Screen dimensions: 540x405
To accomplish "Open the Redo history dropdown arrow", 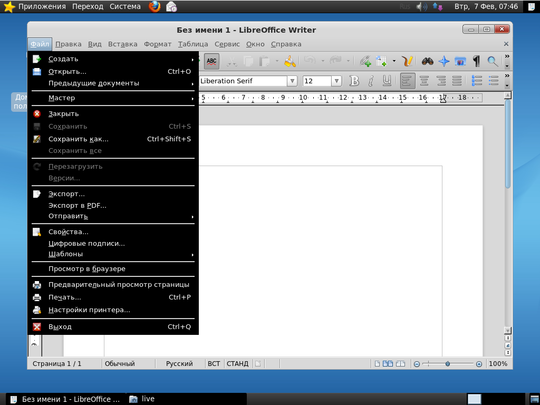I will [348, 61].
